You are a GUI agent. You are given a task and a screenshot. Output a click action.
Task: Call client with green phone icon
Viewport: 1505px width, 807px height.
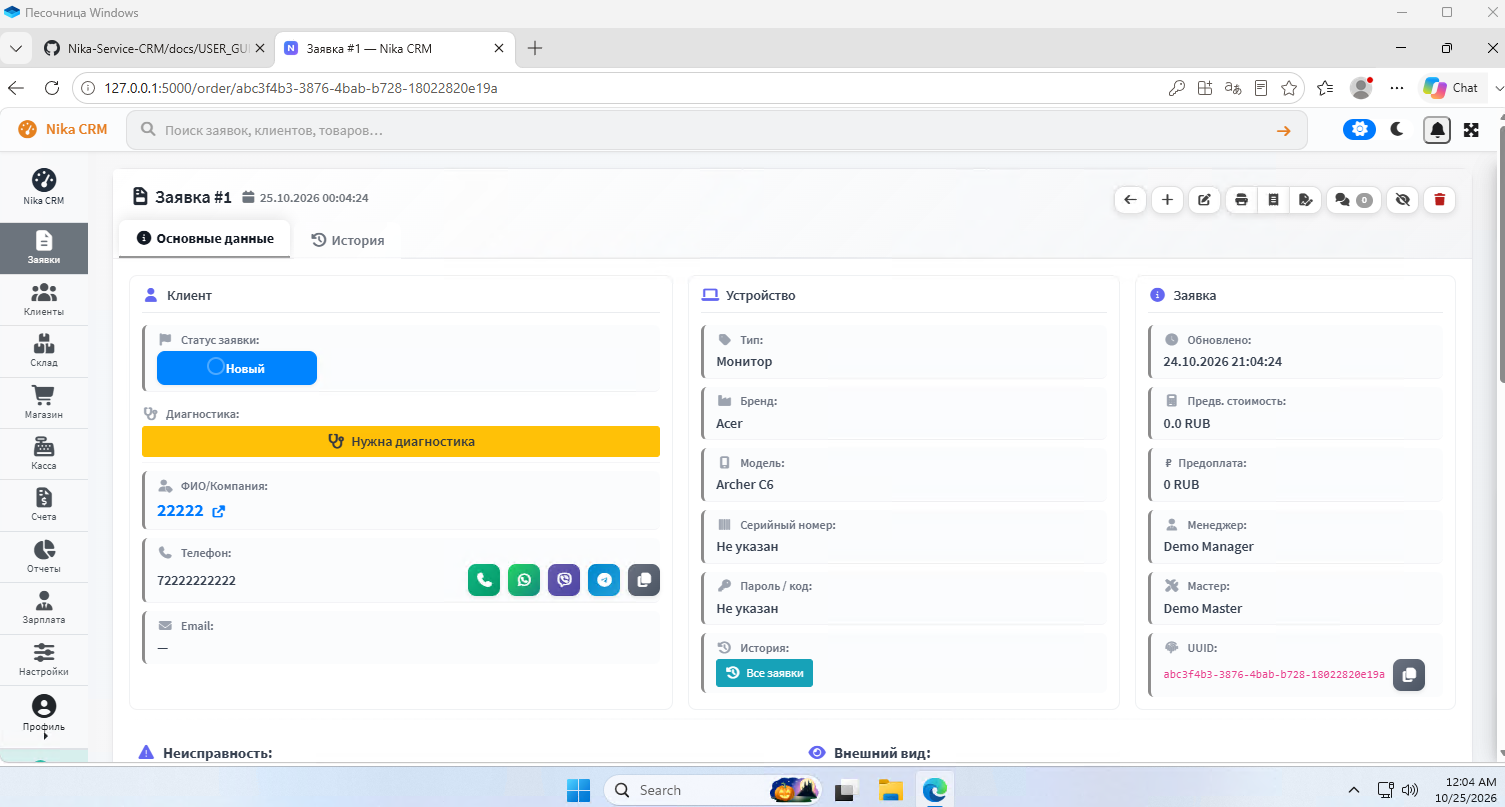coord(484,580)
